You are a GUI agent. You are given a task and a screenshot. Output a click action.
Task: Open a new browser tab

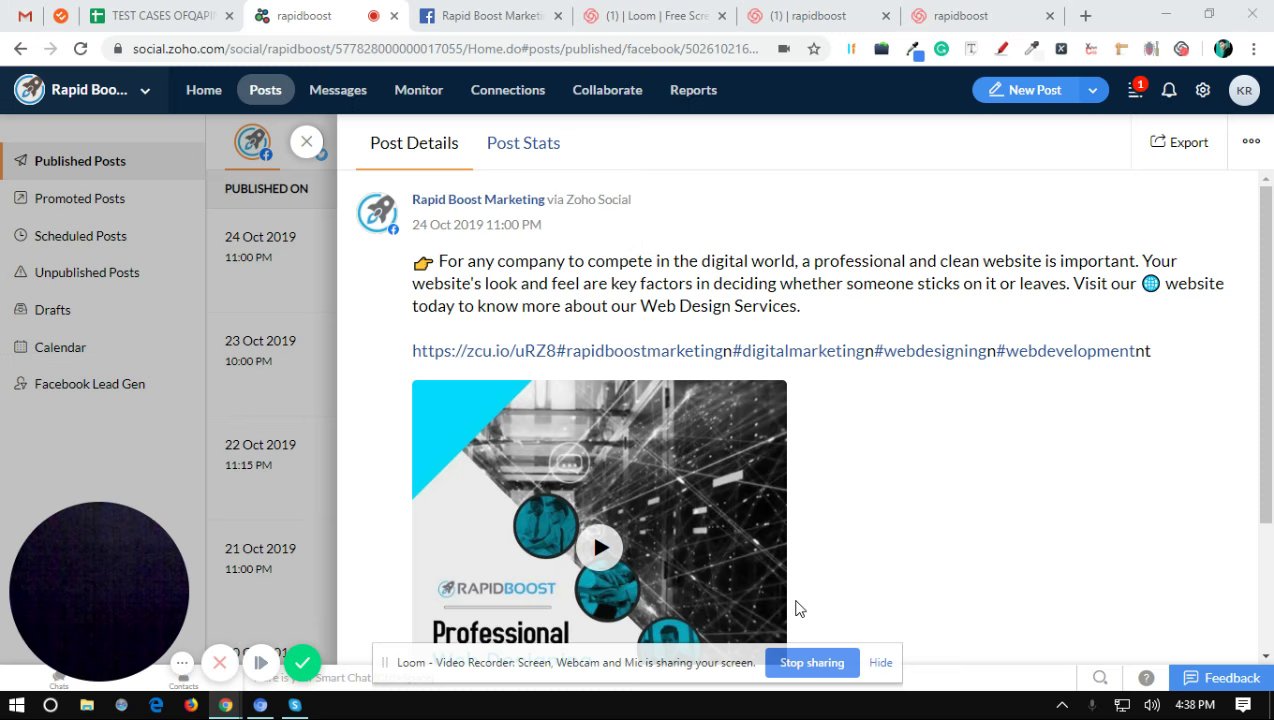(1085, 16)
